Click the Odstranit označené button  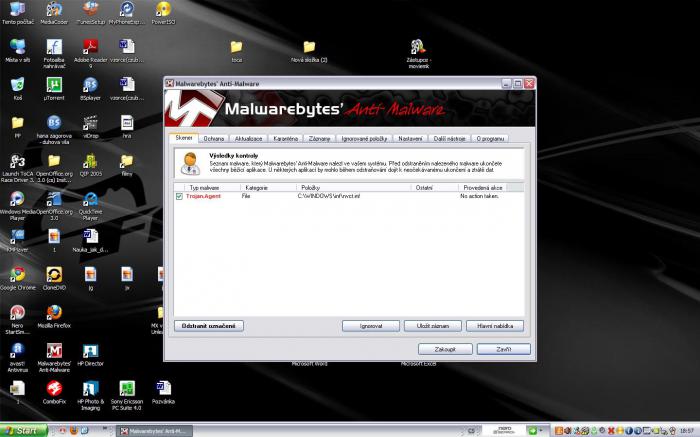click(209, 325)
